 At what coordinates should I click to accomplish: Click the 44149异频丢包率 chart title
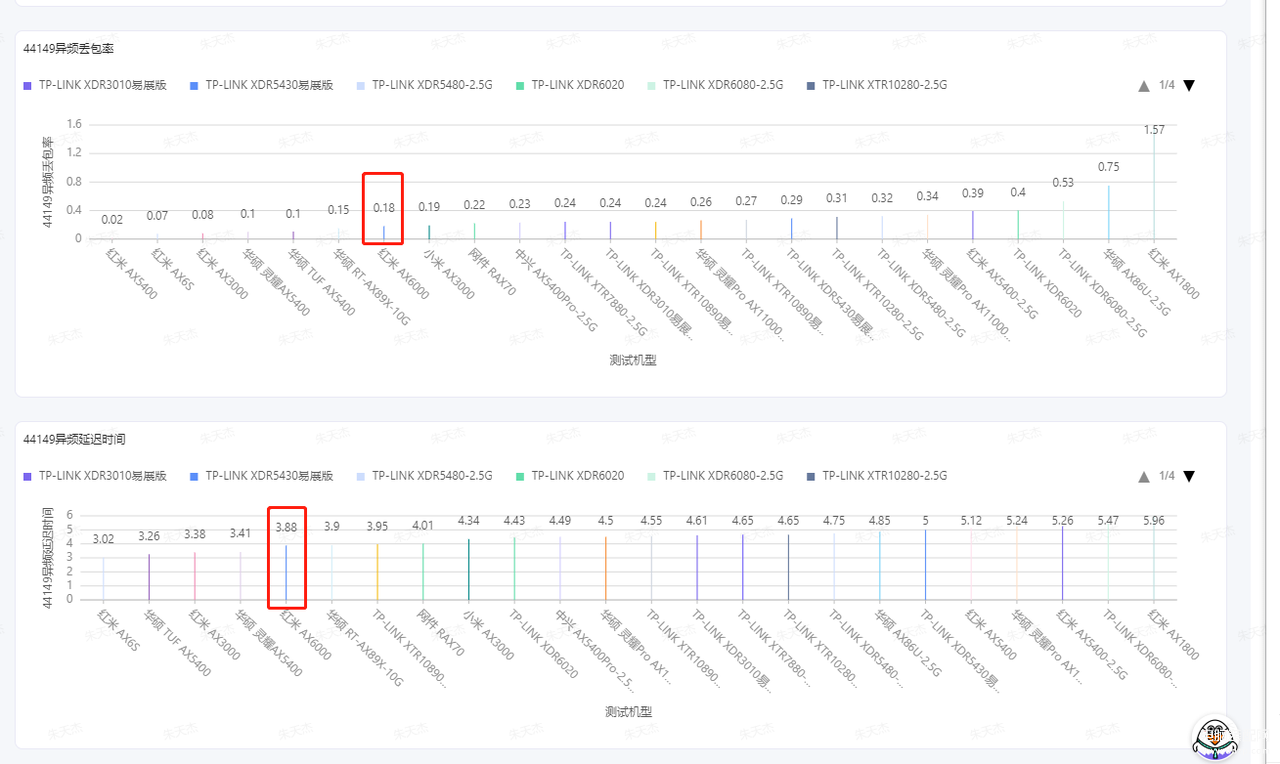[69, 48]
